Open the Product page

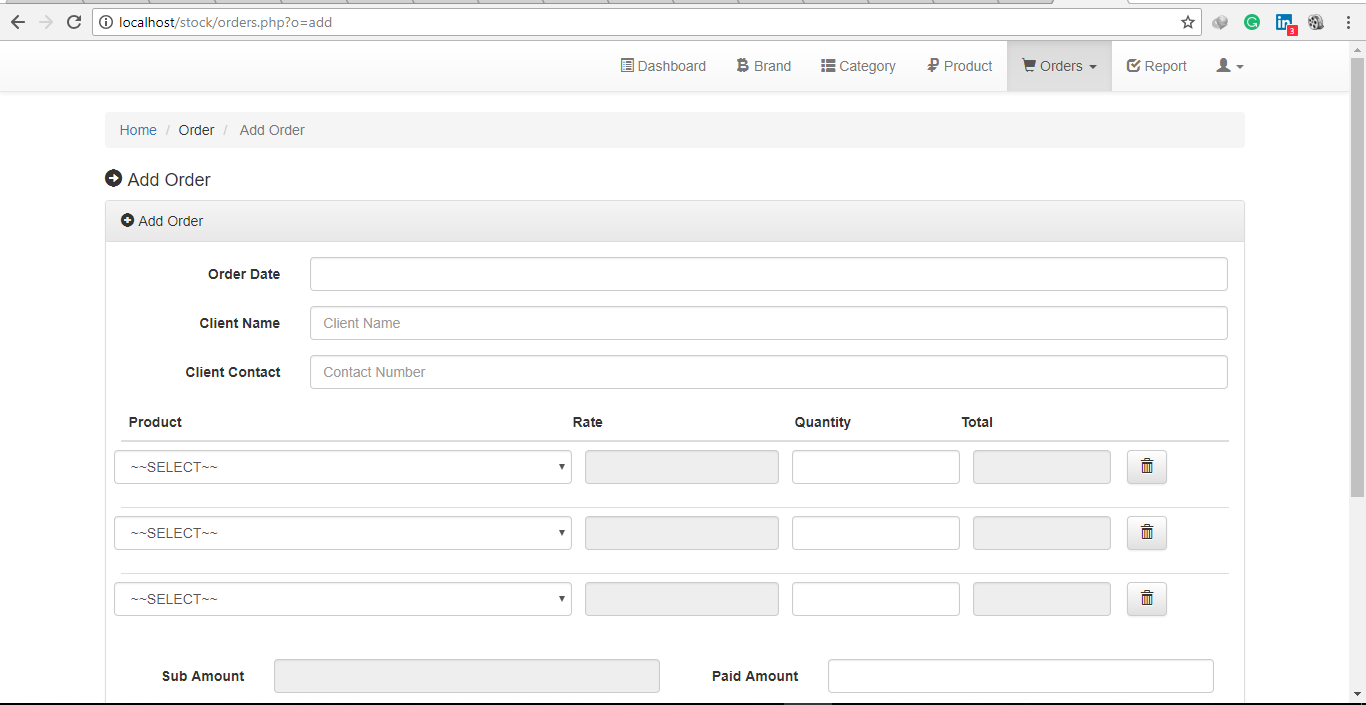[x=959, y=66]
